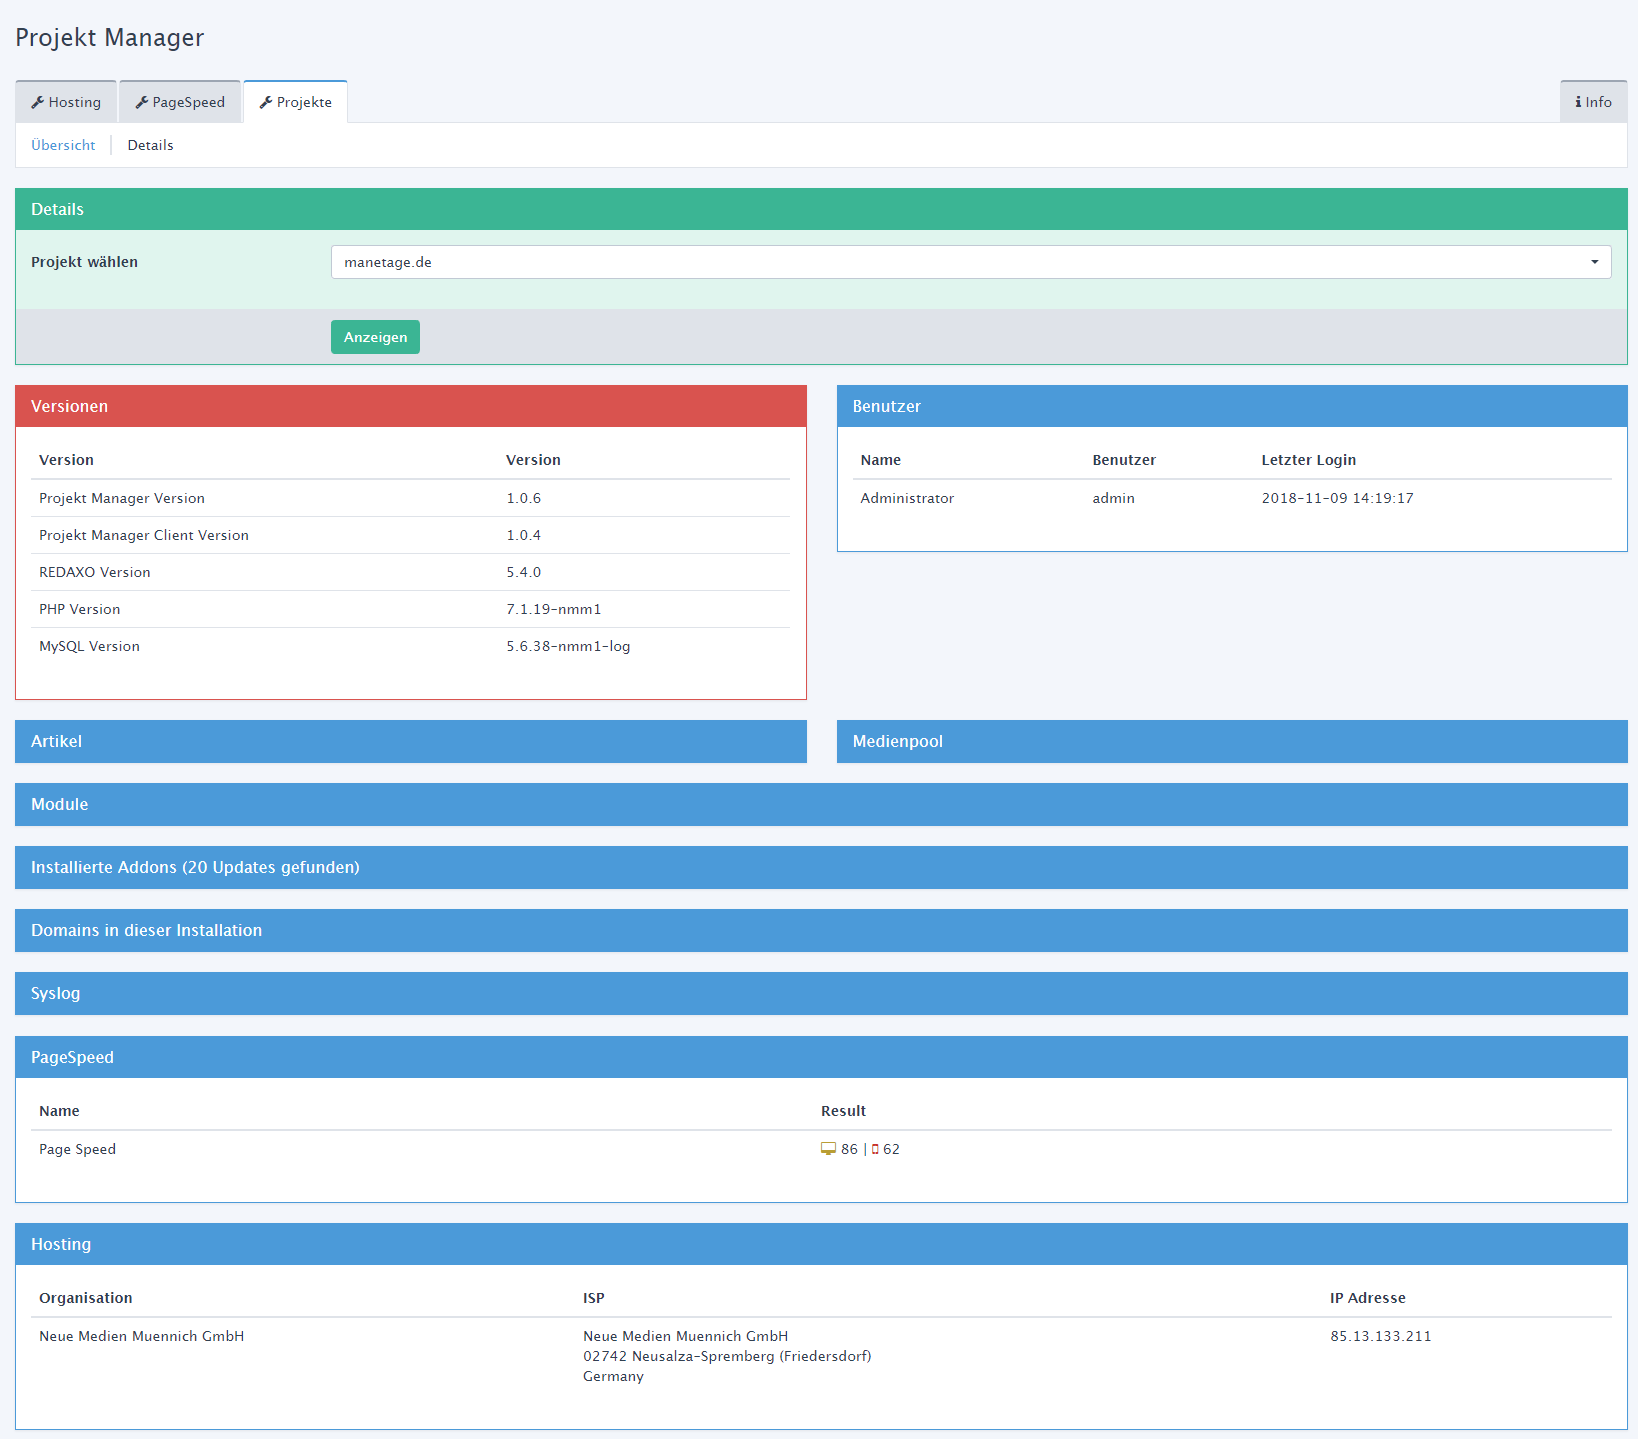Click the Projekt Manager page title
Screen dimensions: 1638x1439
[x=109, y=38]
